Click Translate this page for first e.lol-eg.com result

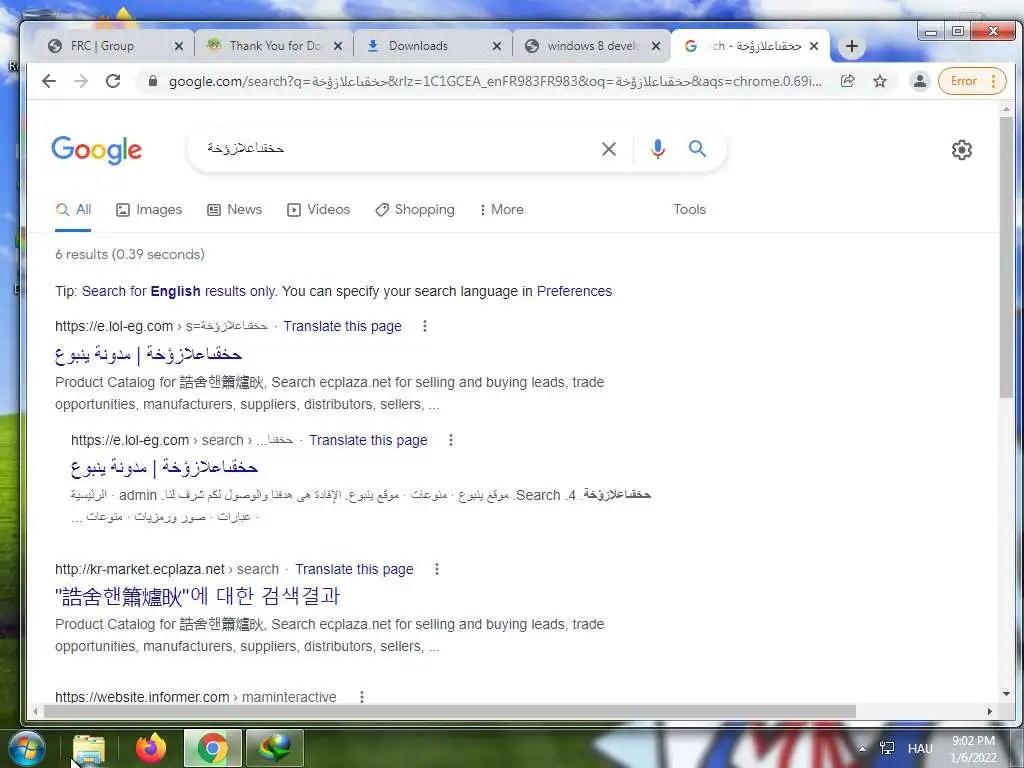click(342, 327)
